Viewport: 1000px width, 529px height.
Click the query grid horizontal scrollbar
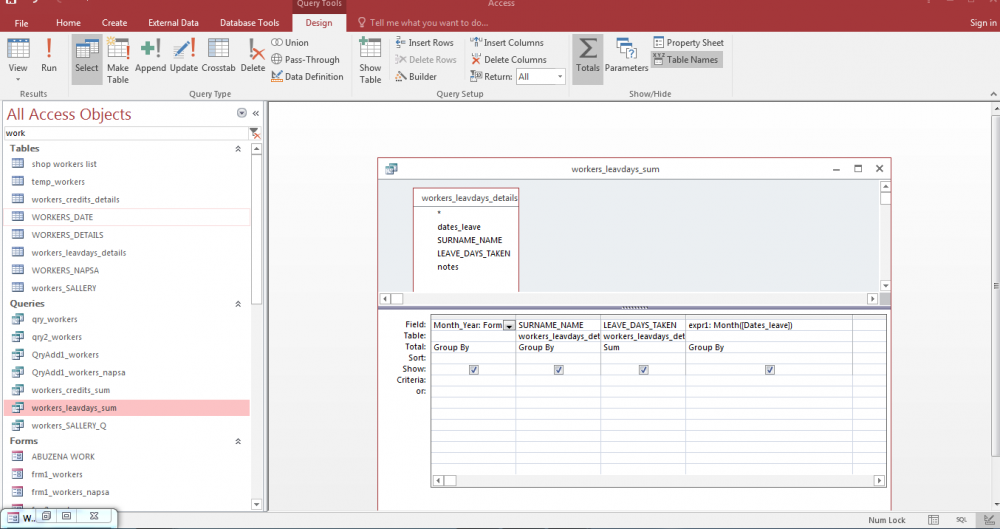tap(650, 481)
